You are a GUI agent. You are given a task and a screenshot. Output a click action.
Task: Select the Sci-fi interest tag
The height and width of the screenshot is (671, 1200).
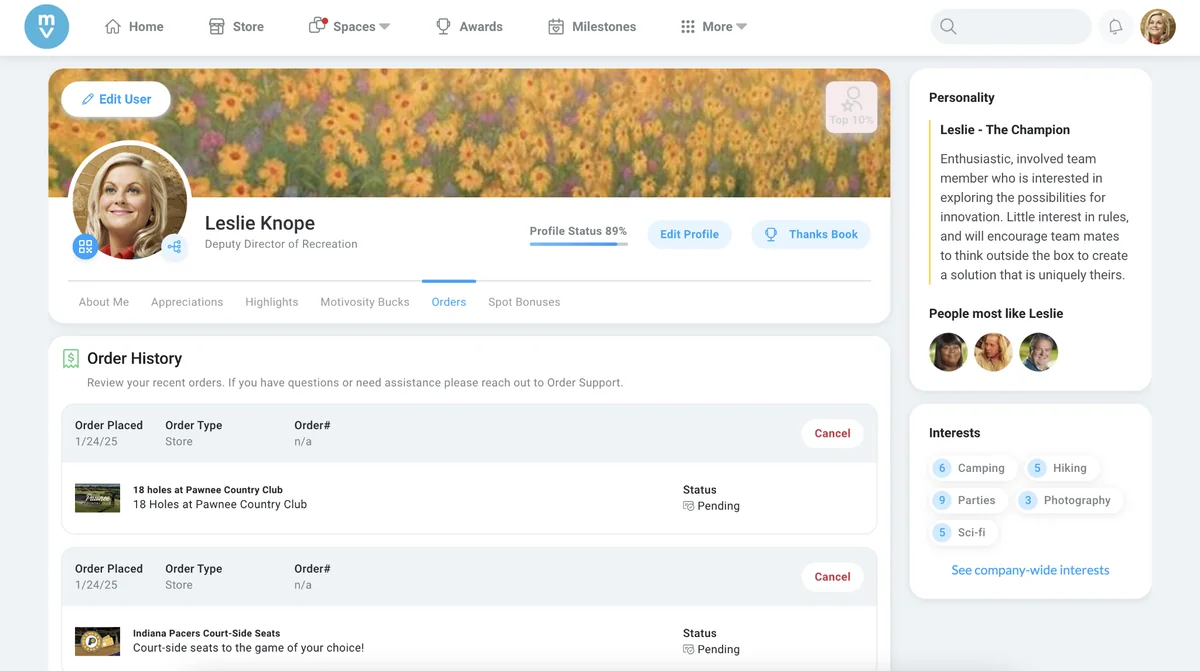(x=962, y=532)
